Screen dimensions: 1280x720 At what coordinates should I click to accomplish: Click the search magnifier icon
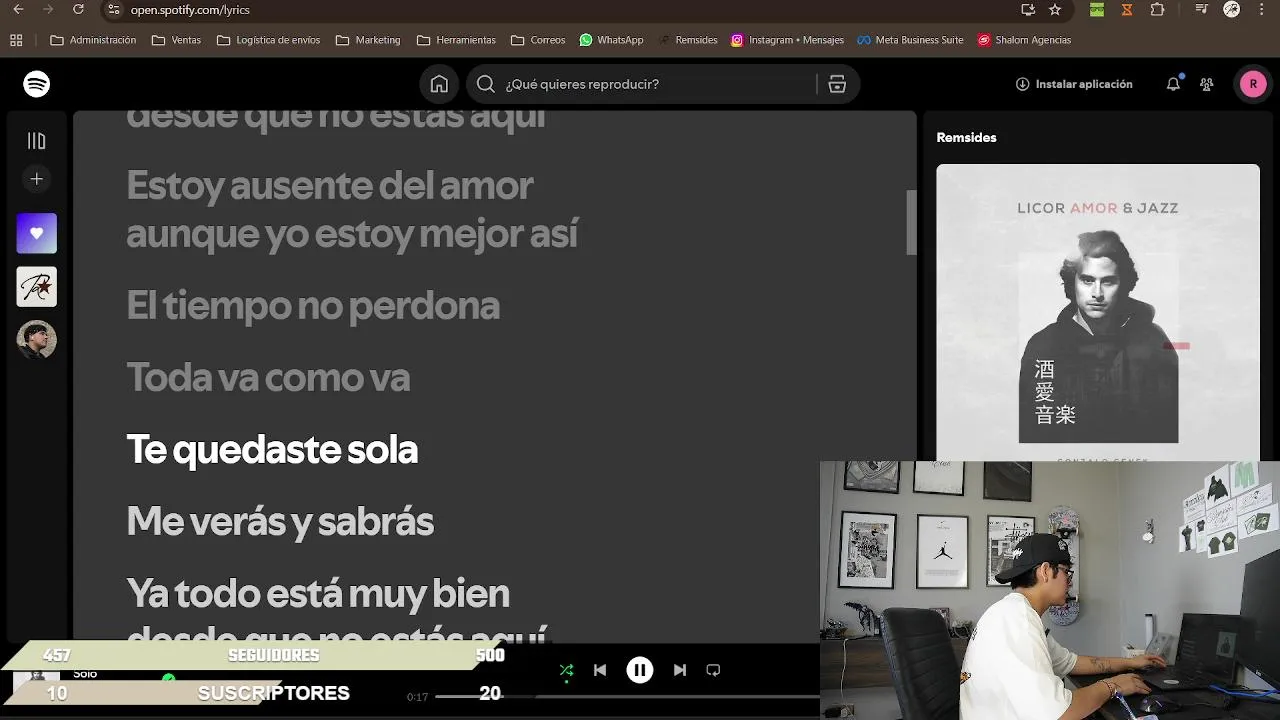tap(486, 84)
